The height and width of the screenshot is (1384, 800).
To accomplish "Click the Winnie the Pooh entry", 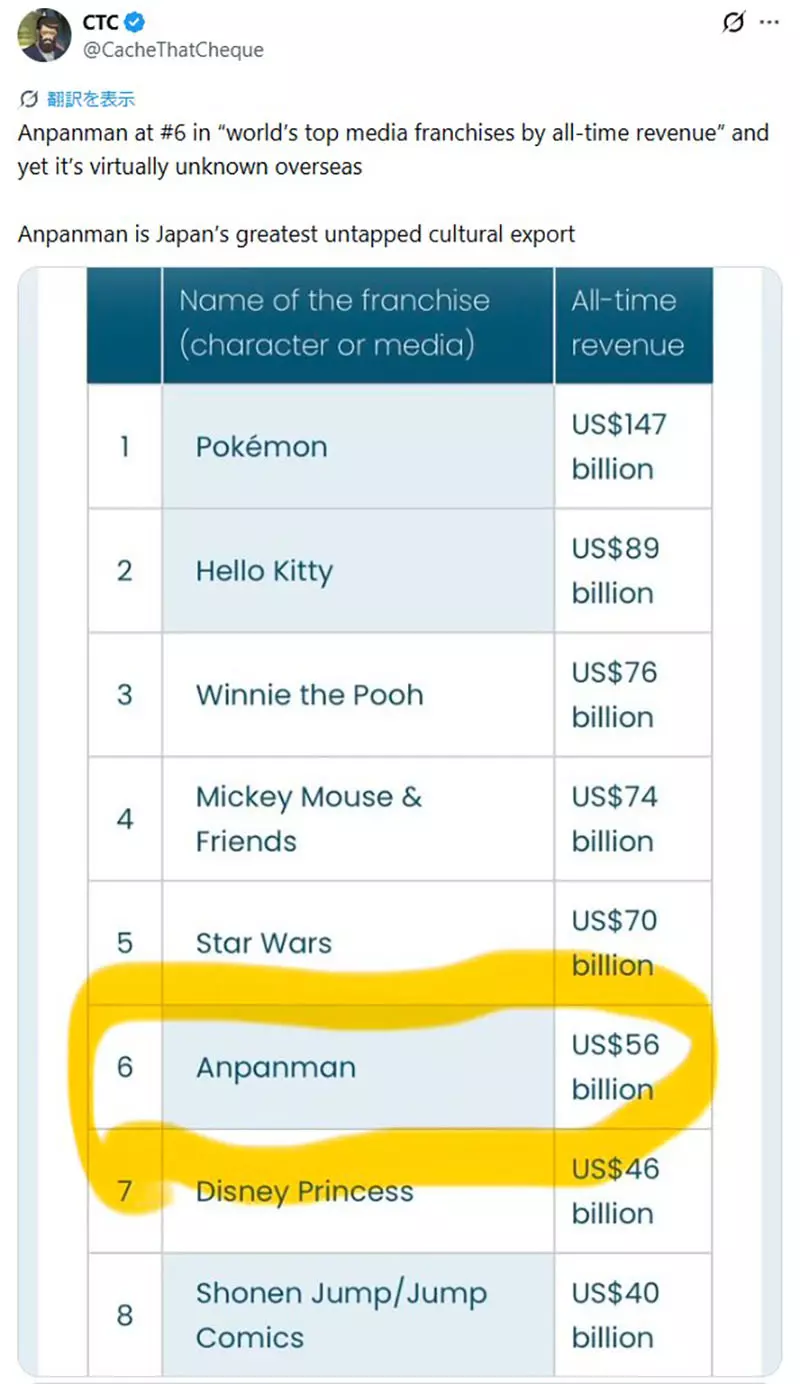I will (309, 695).
